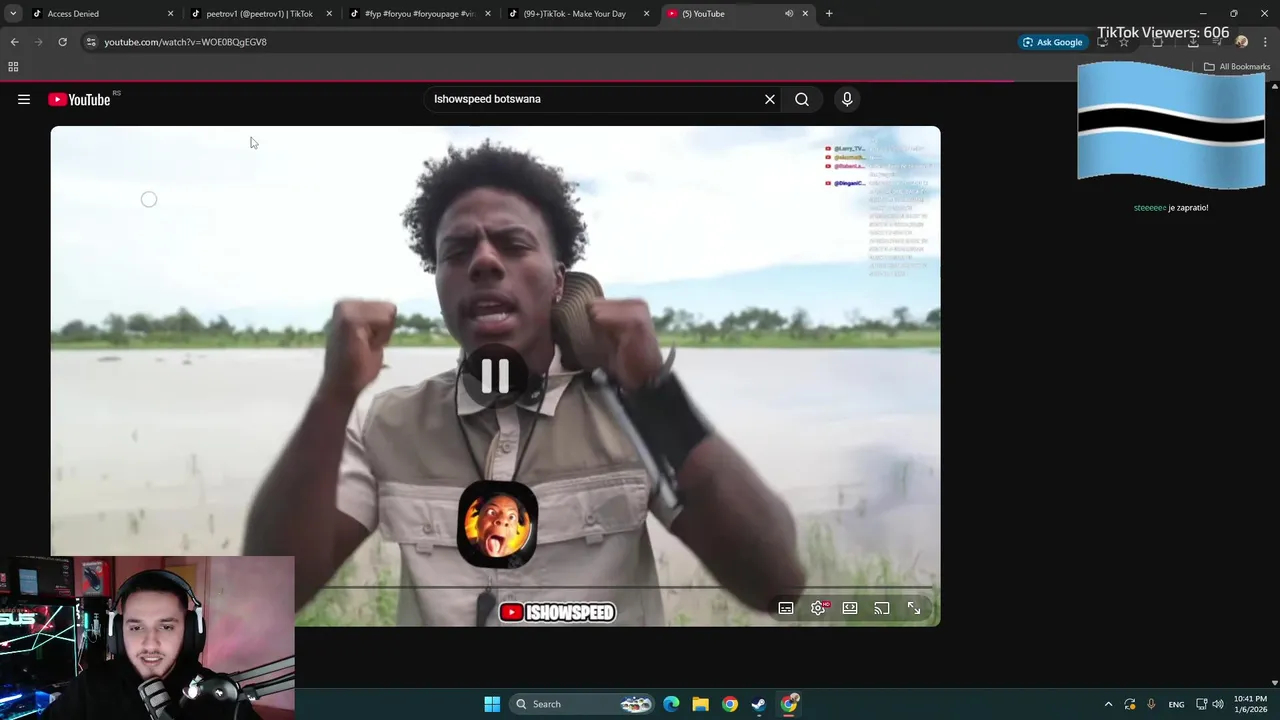1280x720 pixels.
Task: Open File Explorer from the taskbar
Action: tap(700, 704)
